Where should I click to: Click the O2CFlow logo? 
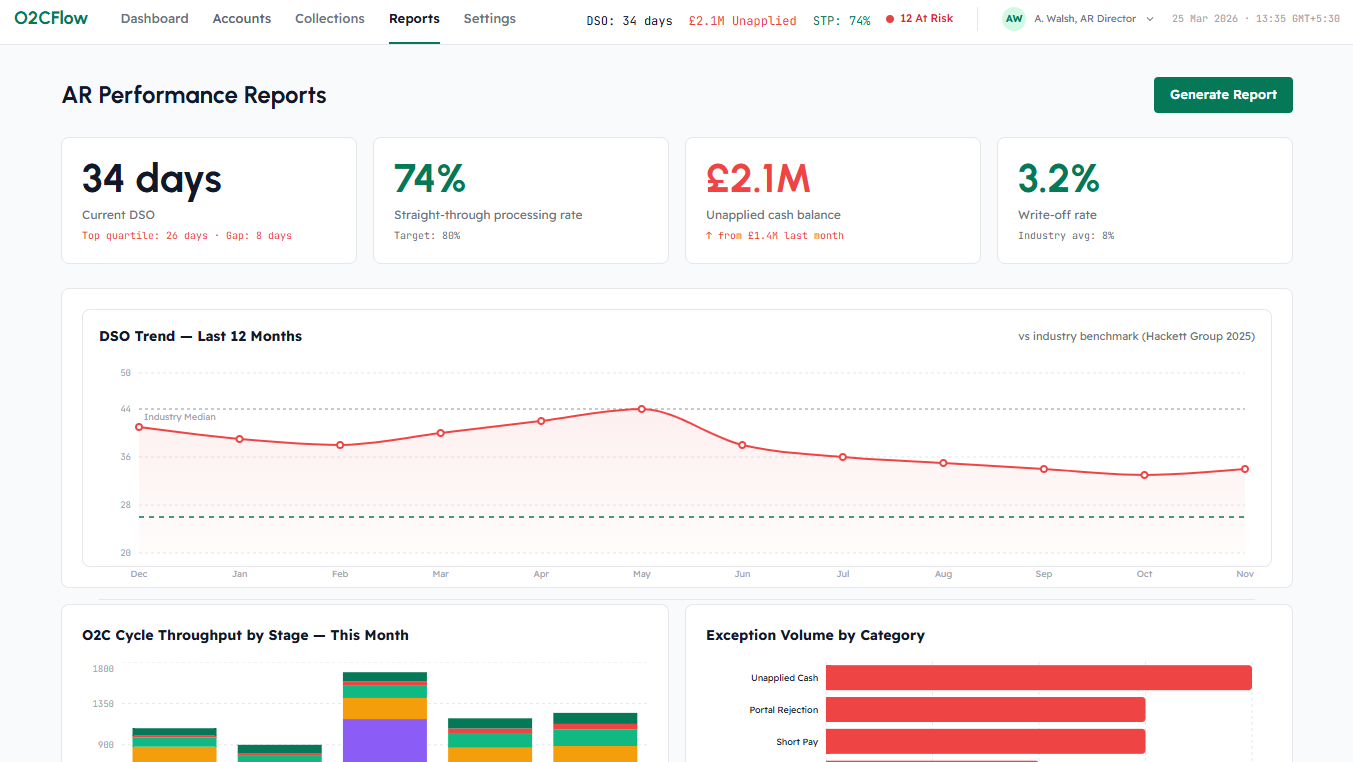tap(51, 18)
